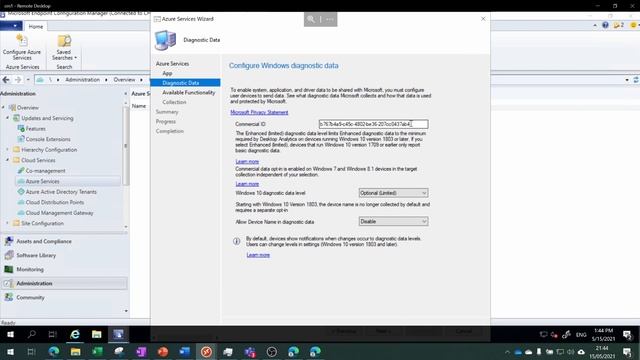Select the Collection wizard step
Screen dimensions: 640x360
pos(174,102)
